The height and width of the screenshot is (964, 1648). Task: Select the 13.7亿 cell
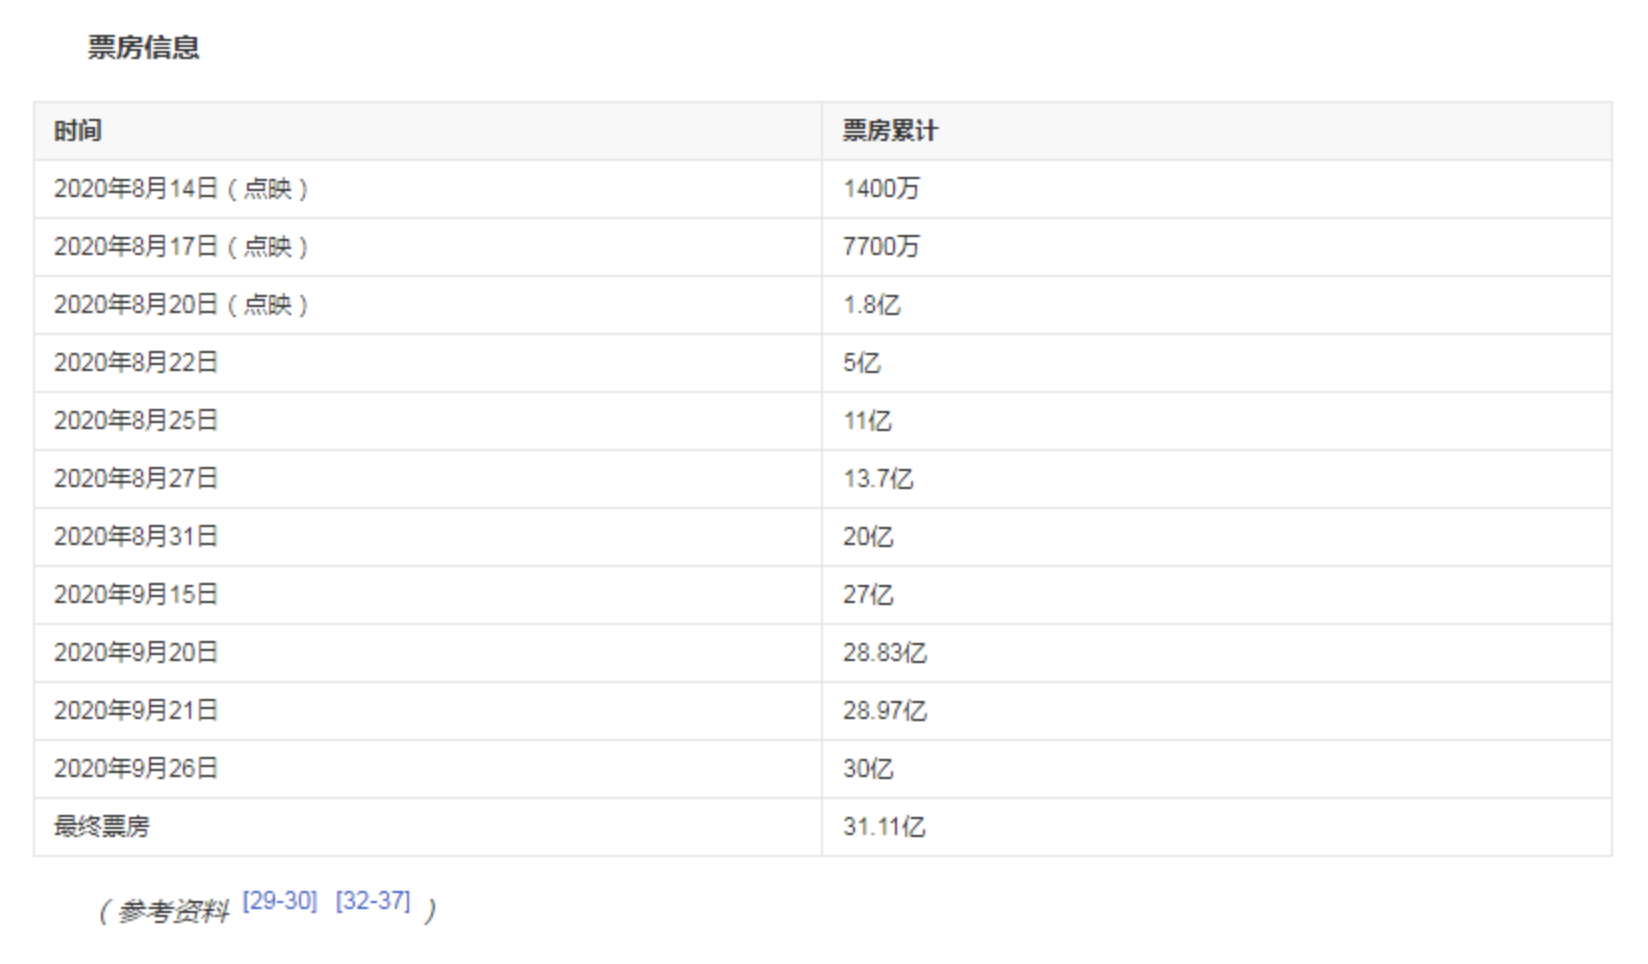tap(1217, 479)
